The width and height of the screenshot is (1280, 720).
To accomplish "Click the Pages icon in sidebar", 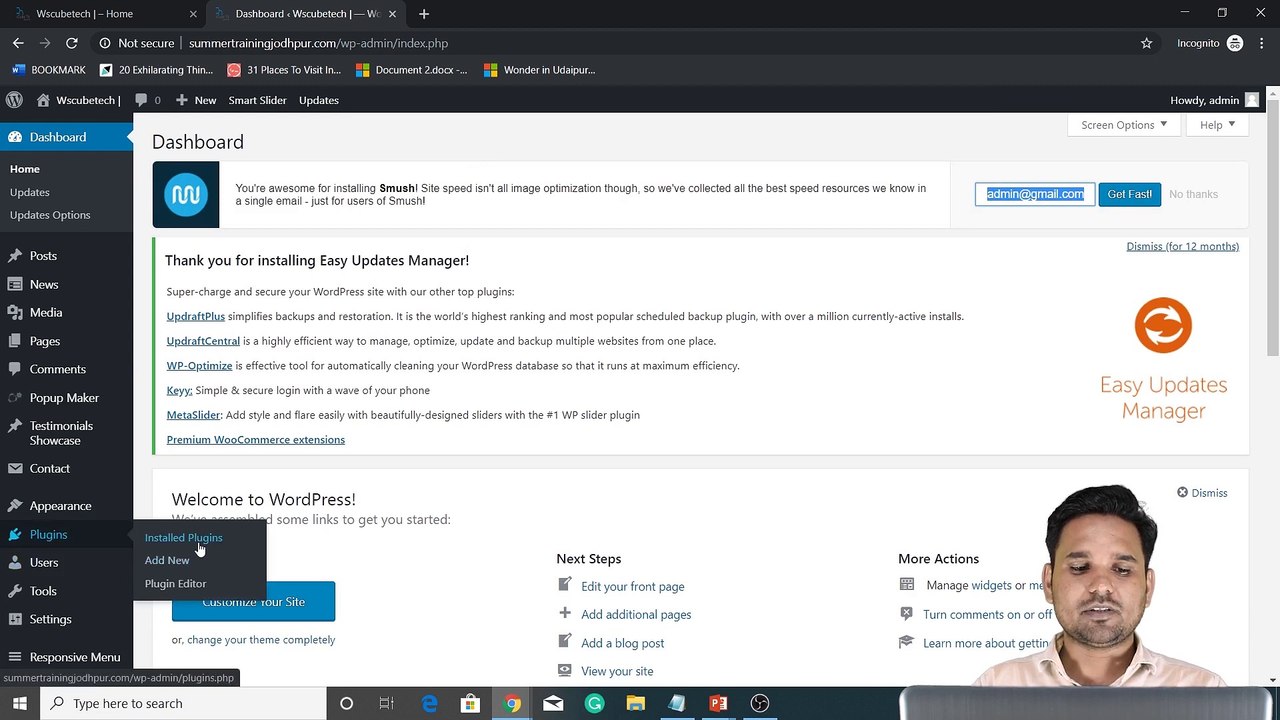I will tap(15, 341).
